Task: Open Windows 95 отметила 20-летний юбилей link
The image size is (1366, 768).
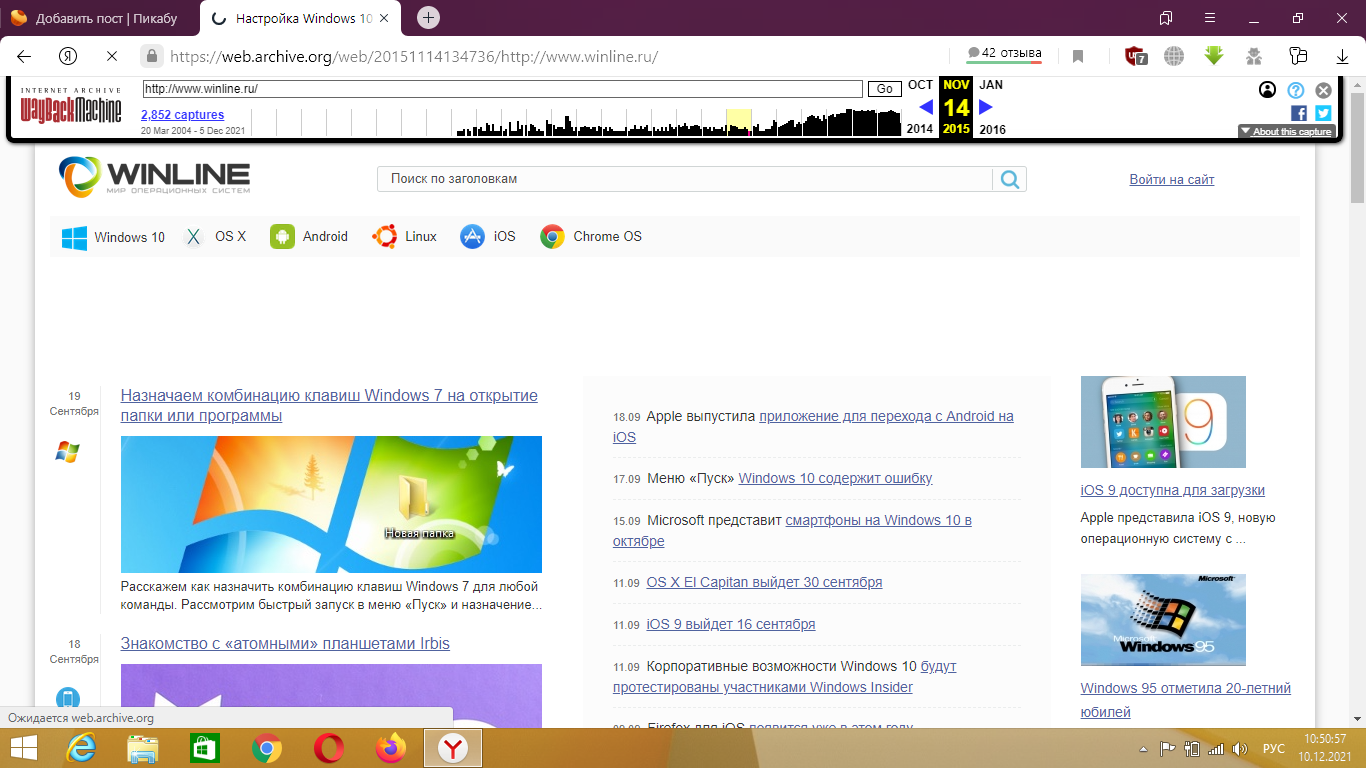Action: pyautogui.click(x=1186, y=700)
